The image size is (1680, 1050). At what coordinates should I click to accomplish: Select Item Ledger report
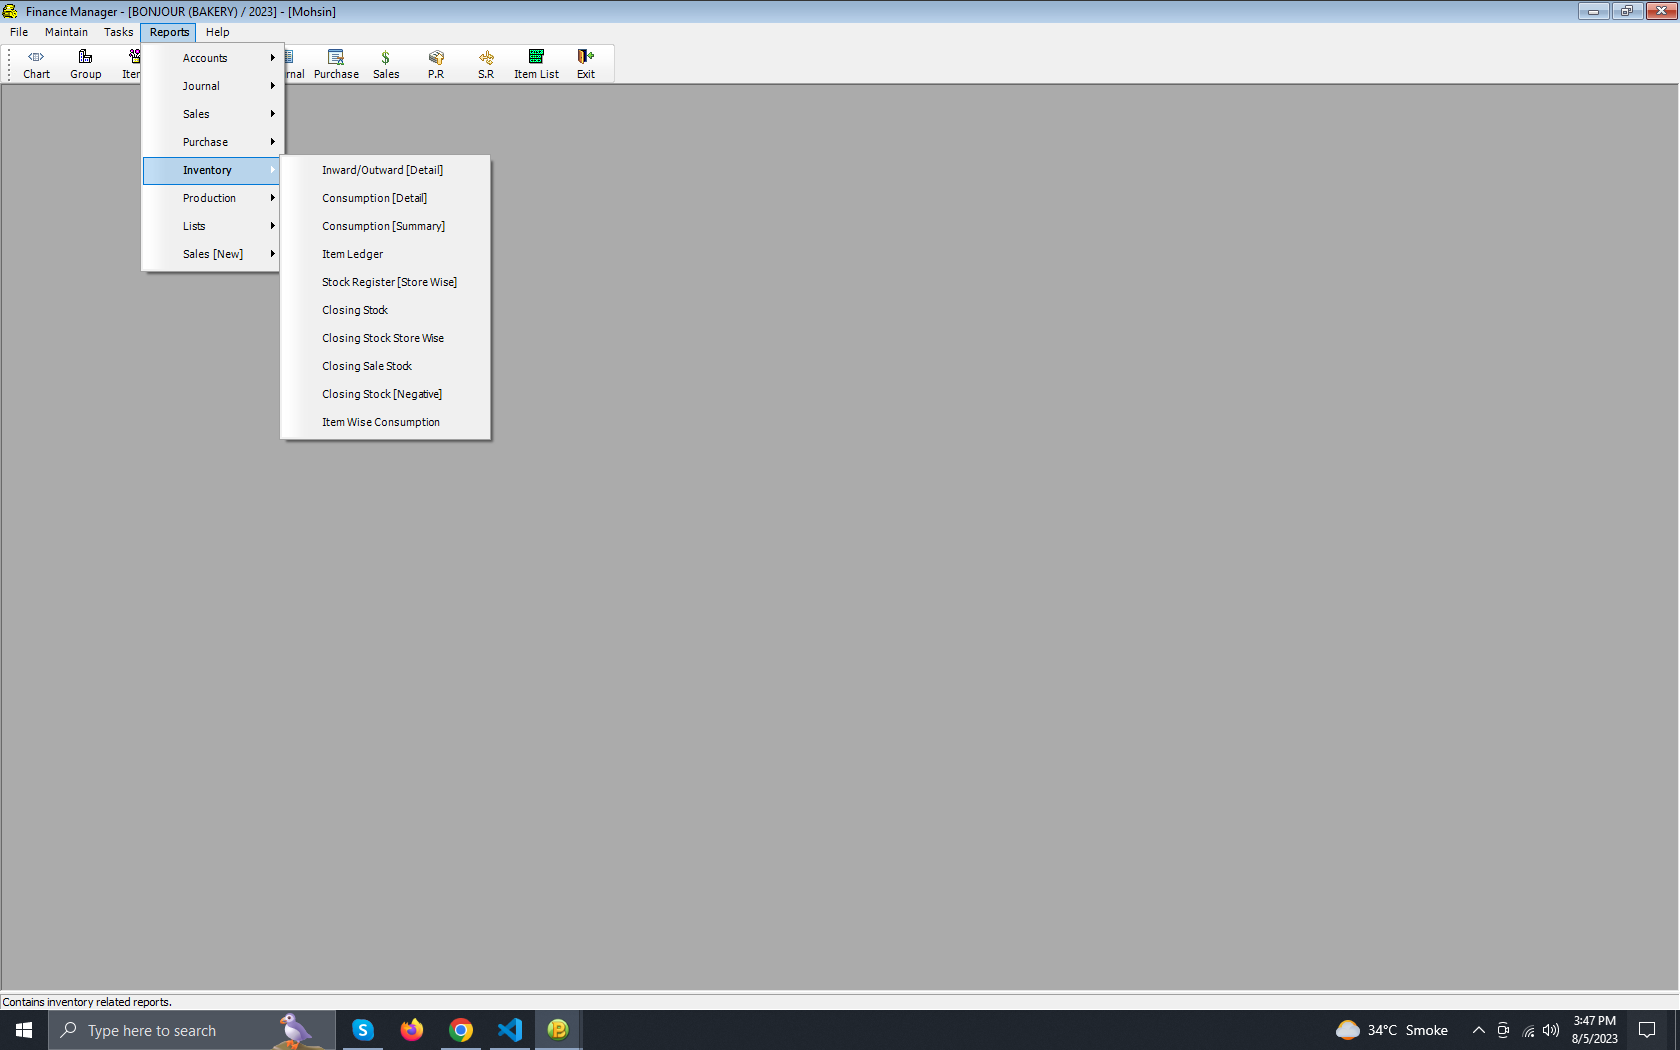coord(353,254)
